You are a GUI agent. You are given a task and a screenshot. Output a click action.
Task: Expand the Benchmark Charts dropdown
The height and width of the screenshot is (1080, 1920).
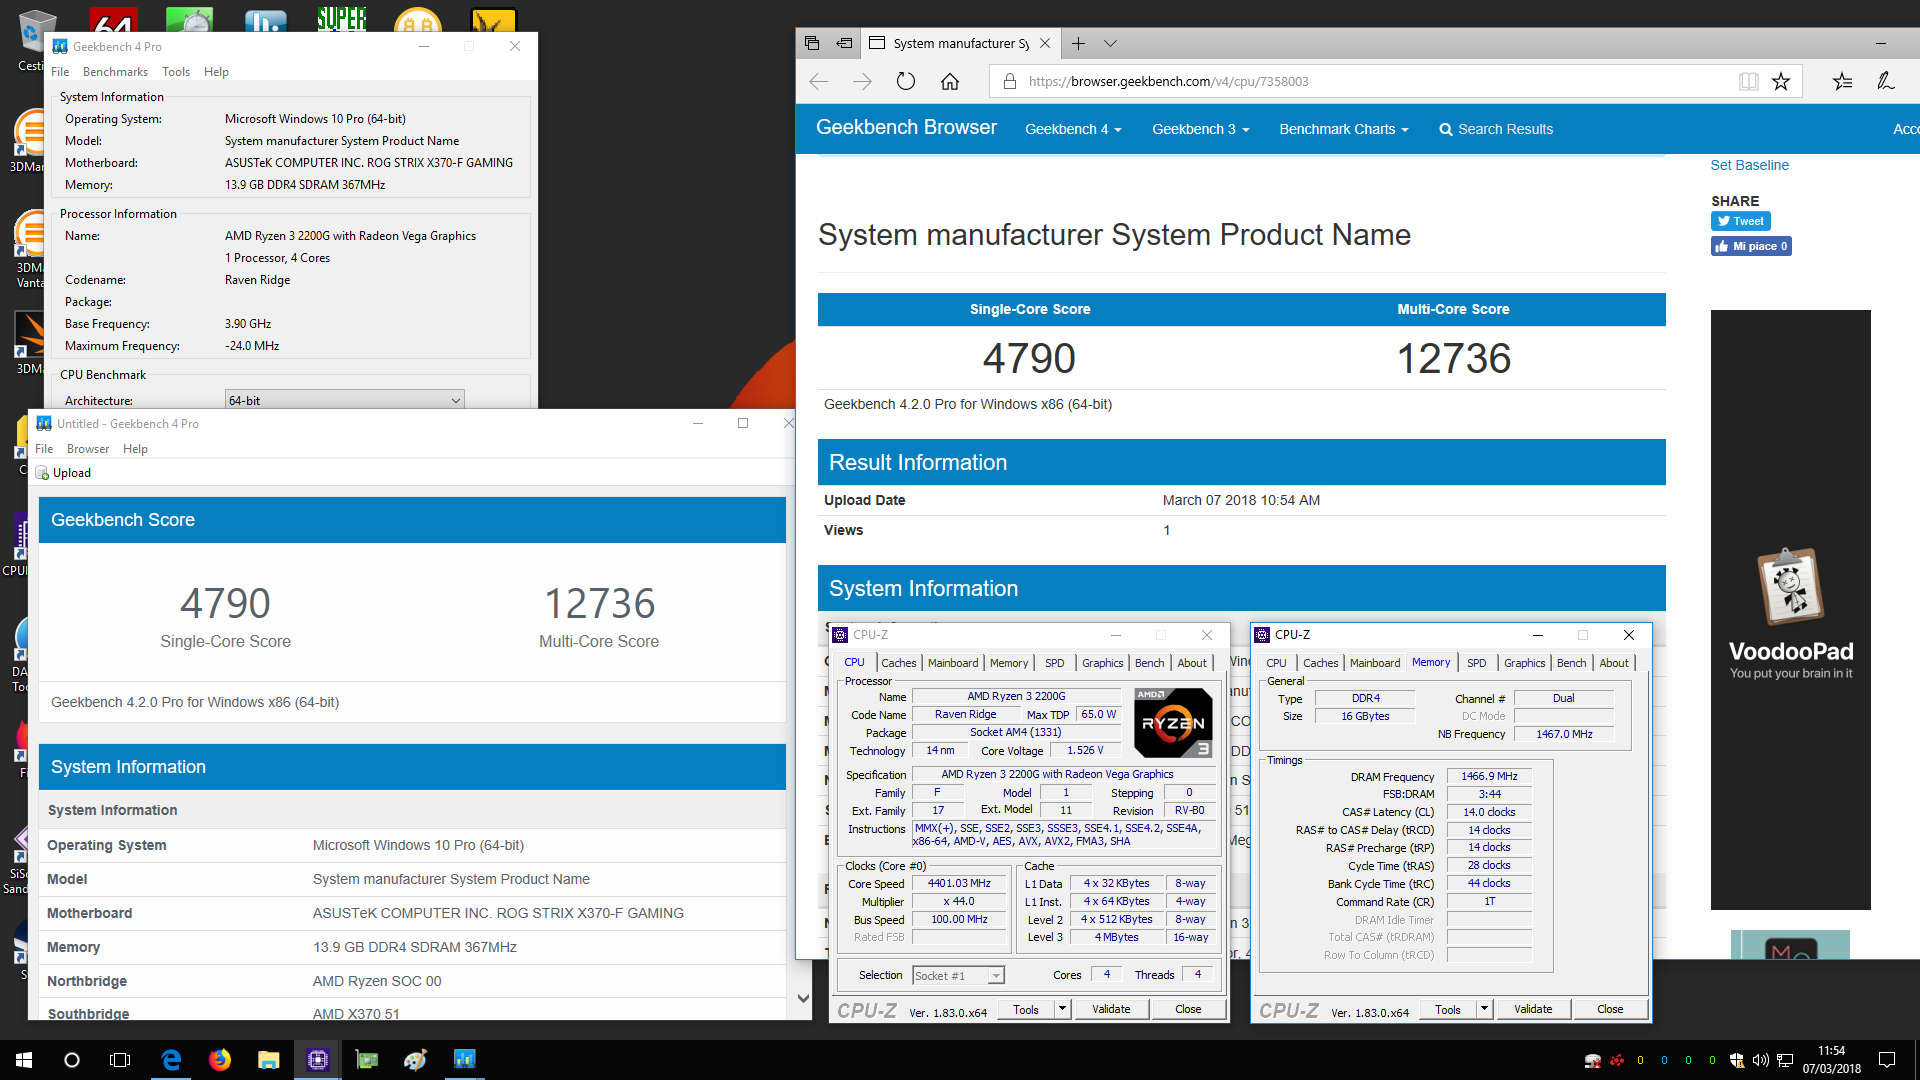point(1343,129)
